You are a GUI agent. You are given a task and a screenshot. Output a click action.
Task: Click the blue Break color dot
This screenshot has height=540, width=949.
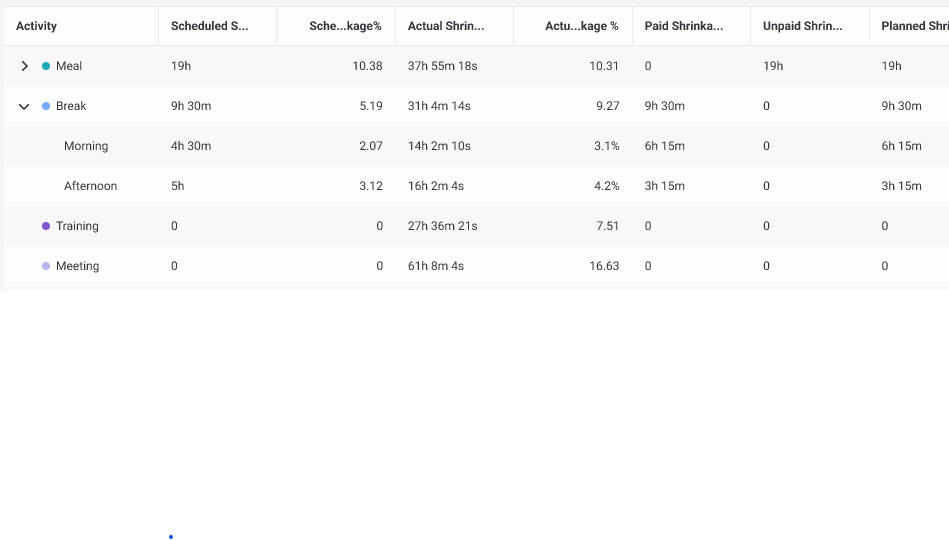(46, 106)
